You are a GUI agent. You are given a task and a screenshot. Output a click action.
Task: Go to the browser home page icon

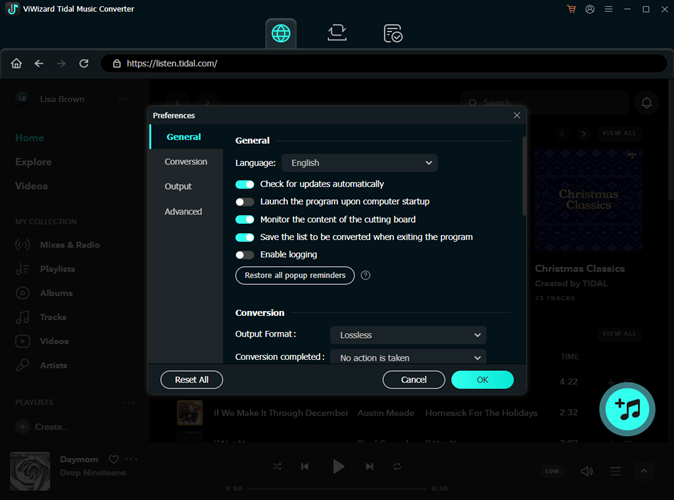[x=16, y=64]
